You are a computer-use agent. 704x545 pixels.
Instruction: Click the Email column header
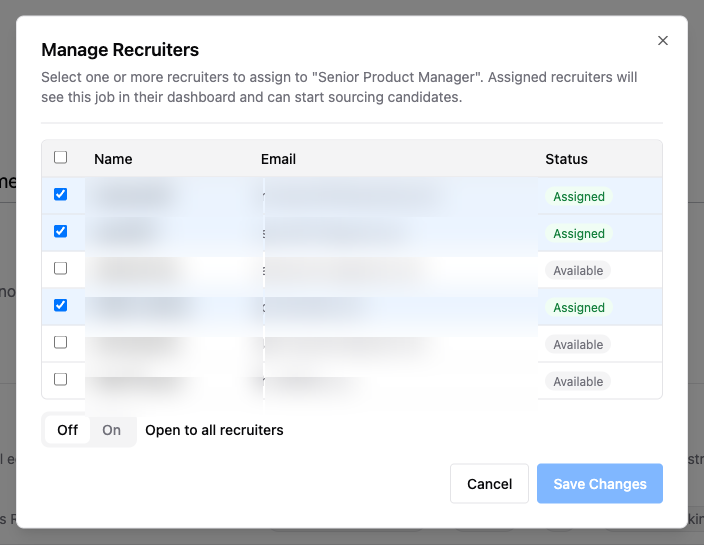[278, 159]
